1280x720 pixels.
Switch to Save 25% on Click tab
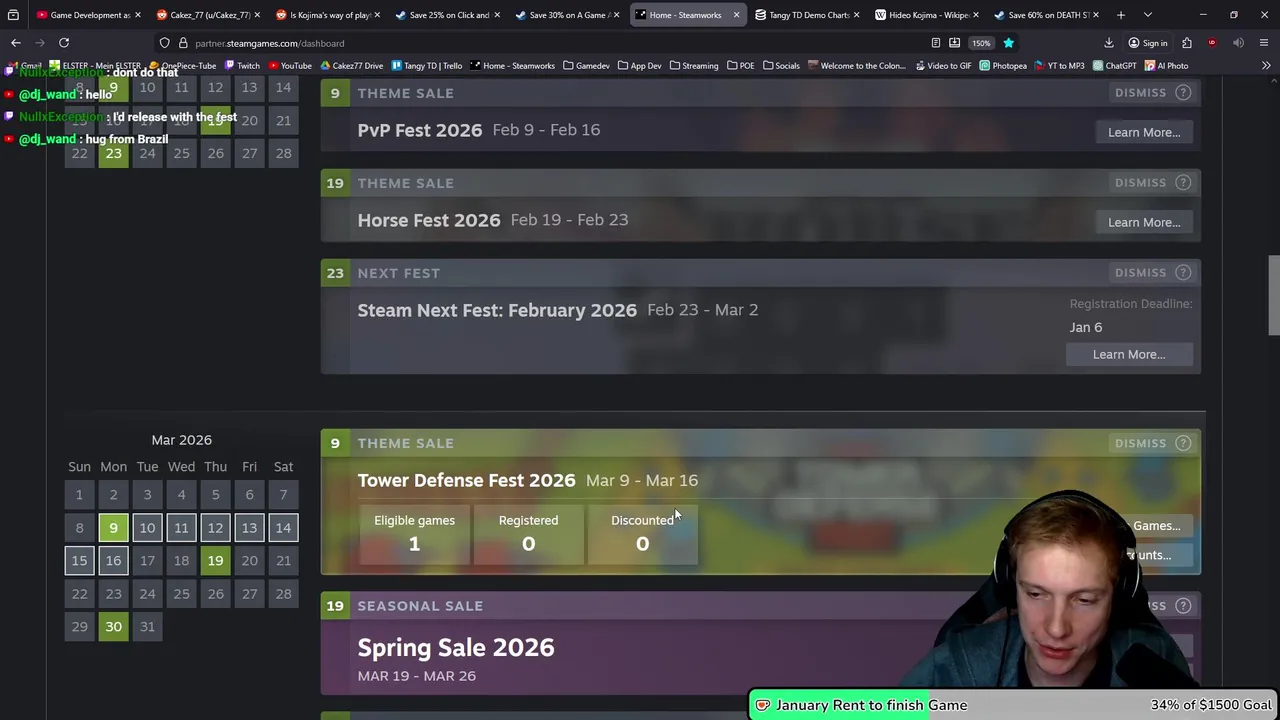tap(448, 15)
